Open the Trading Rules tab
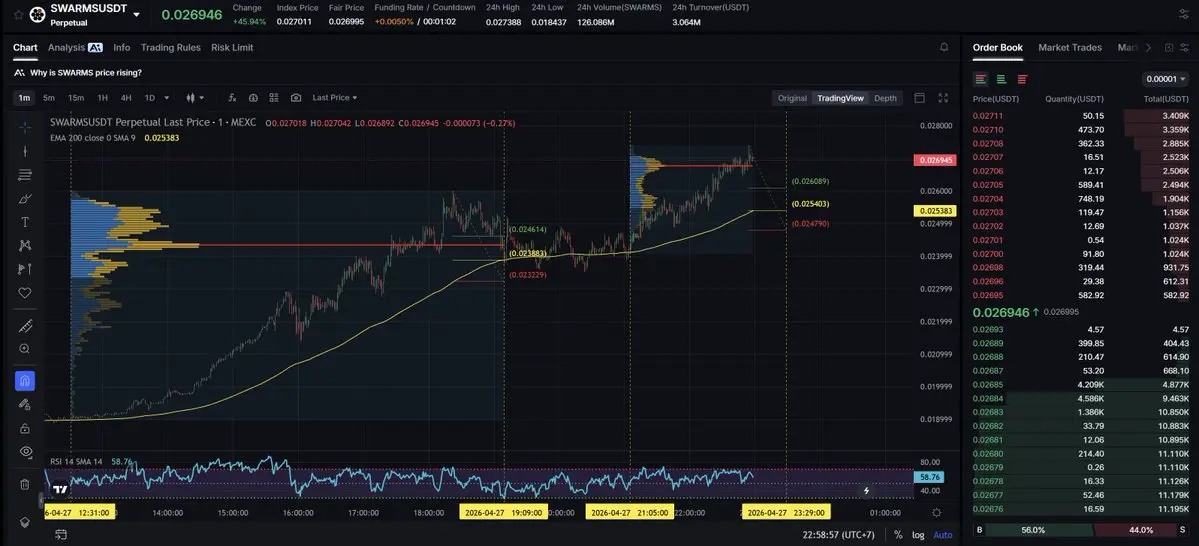 (171, 47)
